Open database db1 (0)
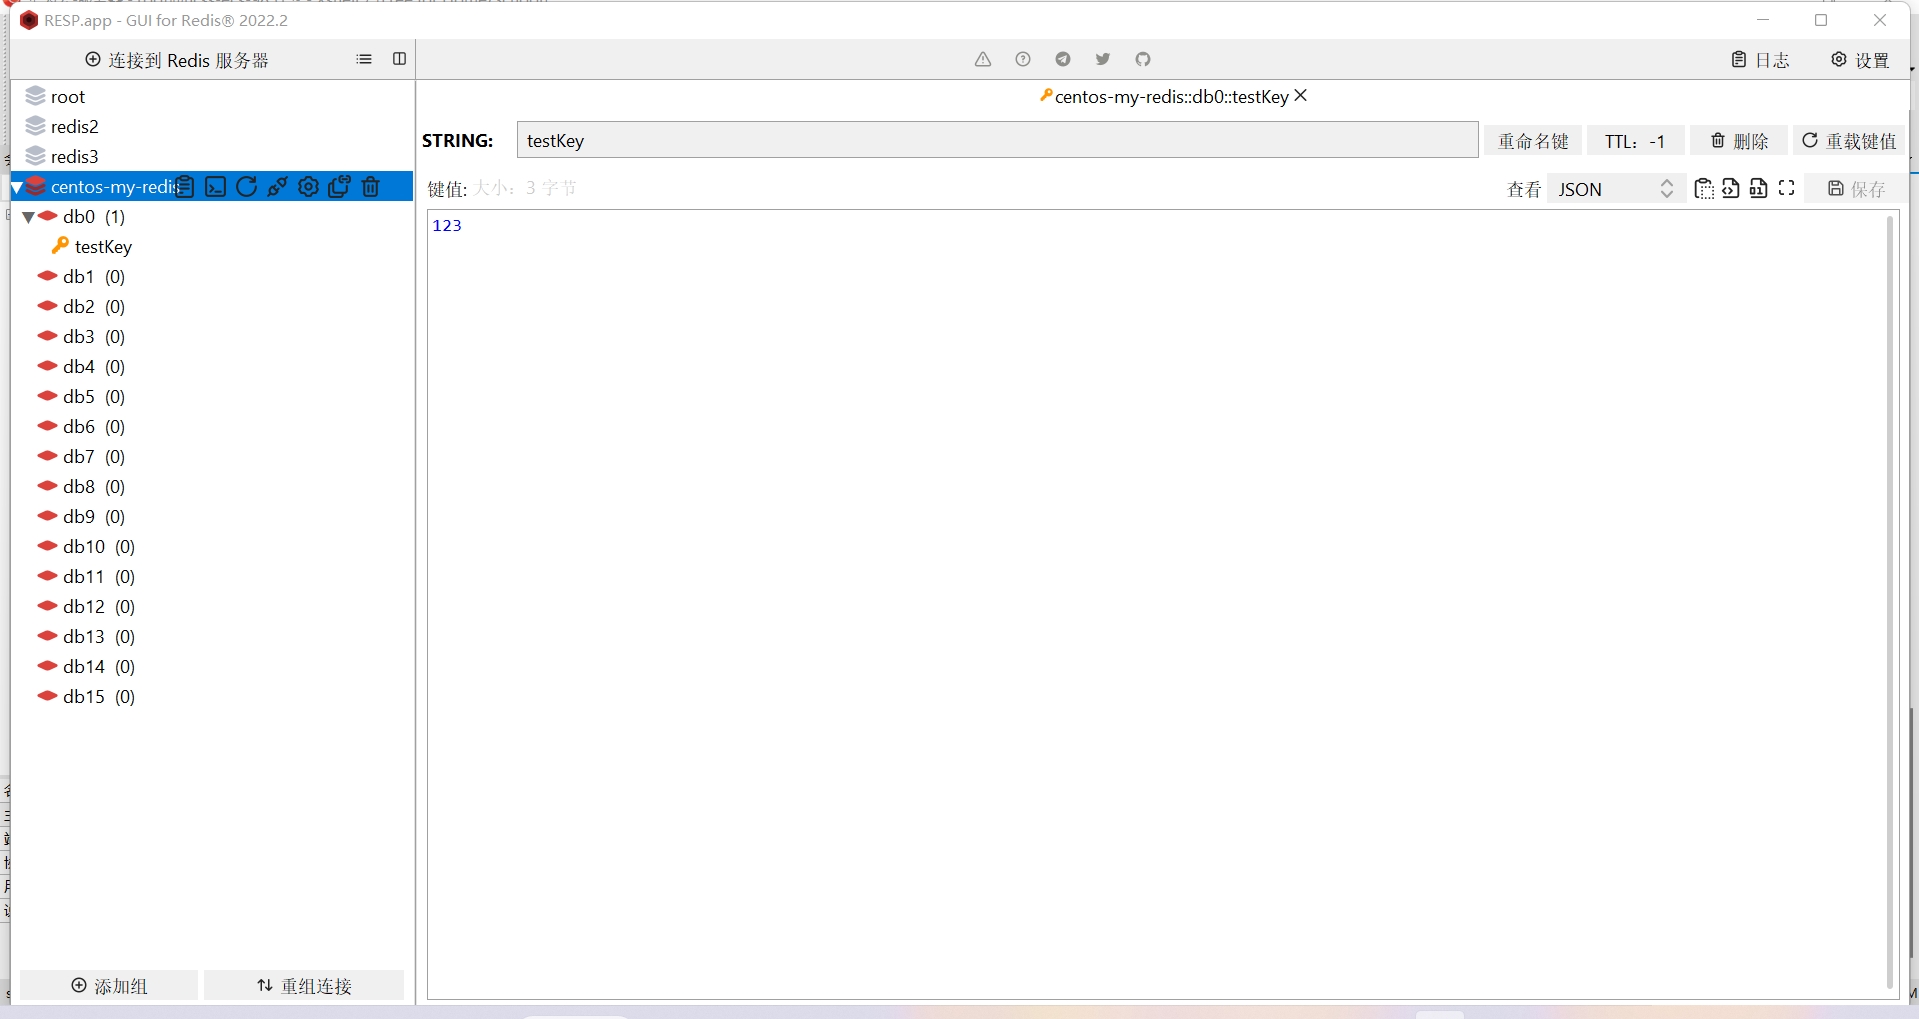 [94, 277]
